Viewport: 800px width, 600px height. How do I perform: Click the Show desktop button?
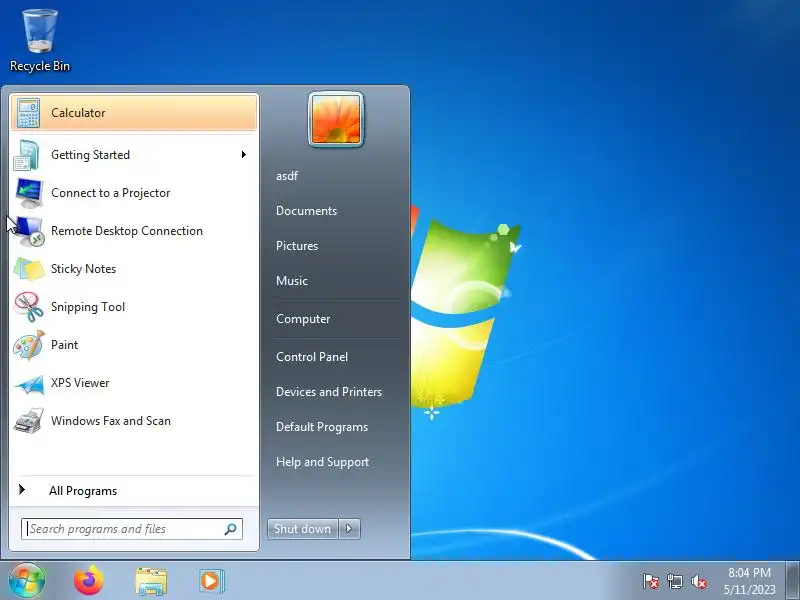(x=793, y=581)
